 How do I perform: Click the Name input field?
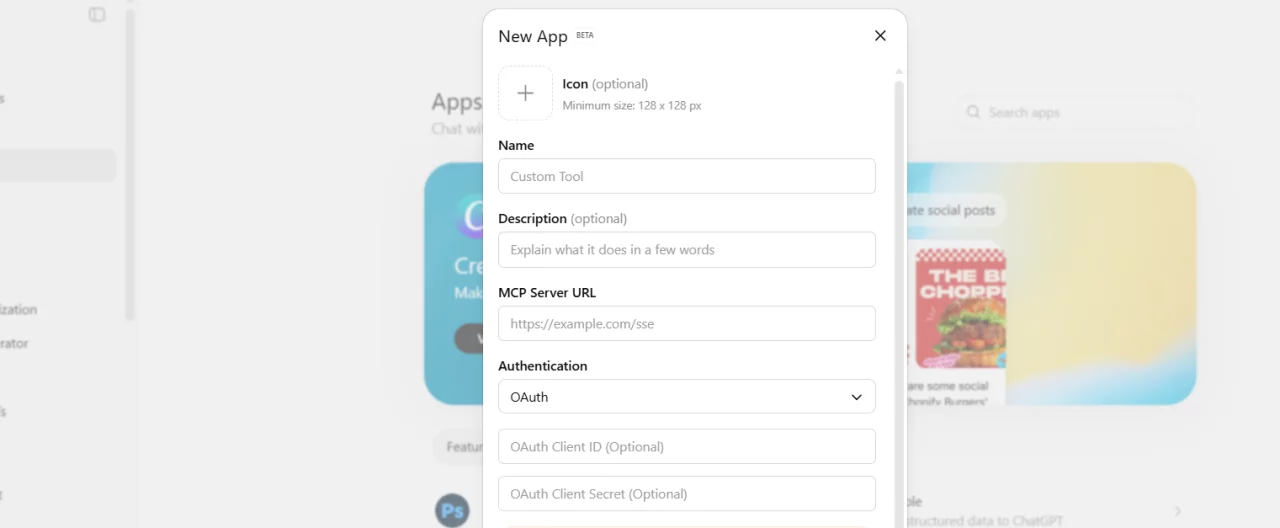pyautogui.click(x=687, y=176)
